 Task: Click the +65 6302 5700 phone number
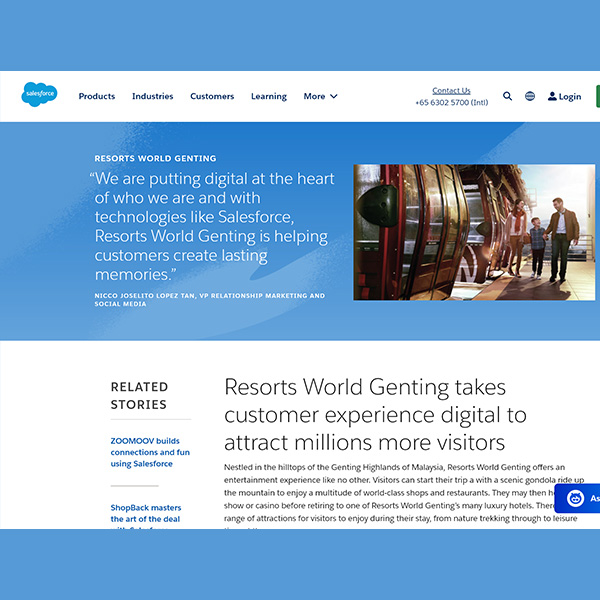[x=451, y=102]
